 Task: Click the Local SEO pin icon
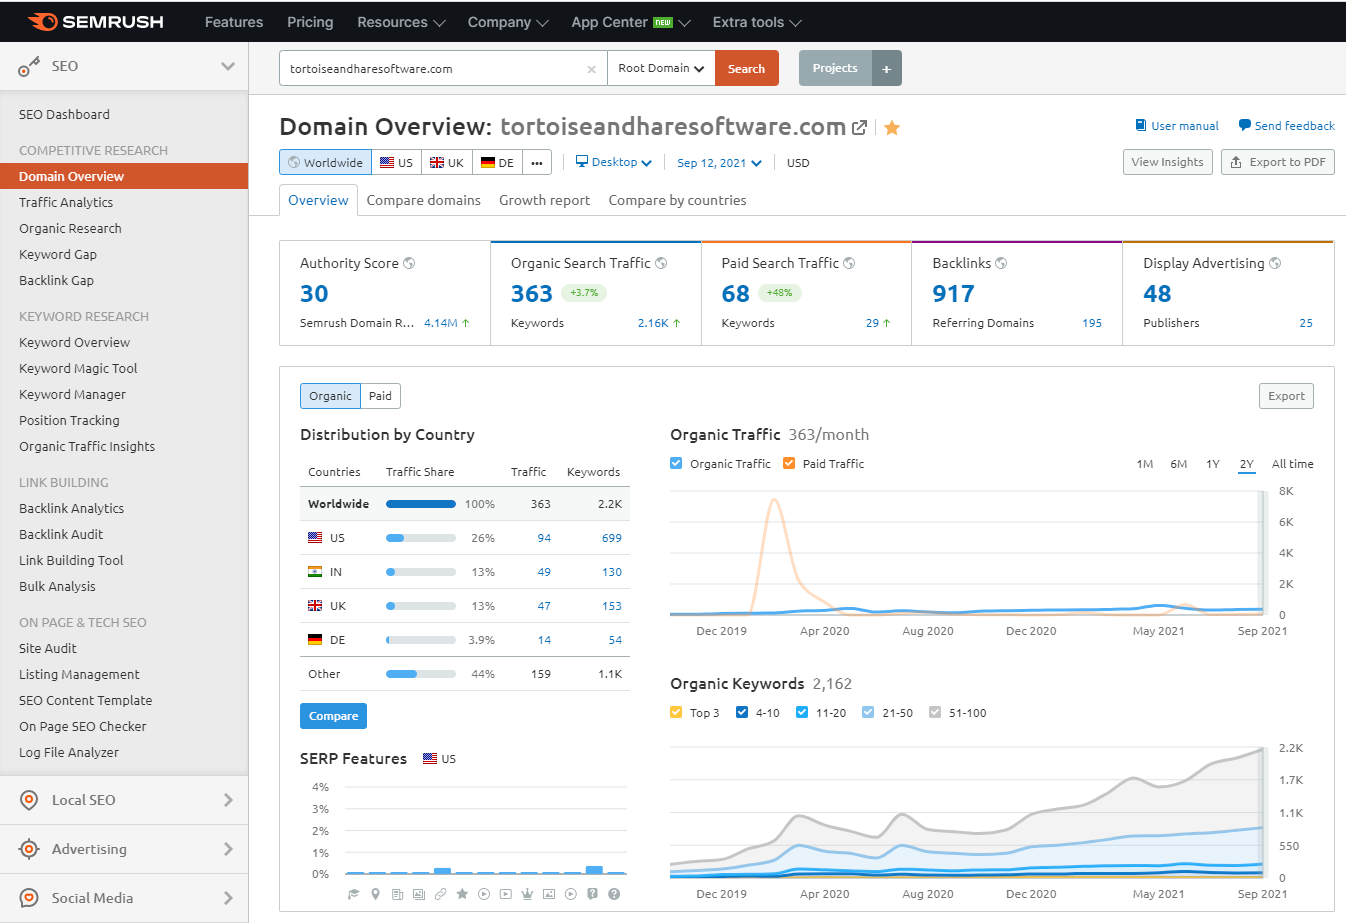29,800
